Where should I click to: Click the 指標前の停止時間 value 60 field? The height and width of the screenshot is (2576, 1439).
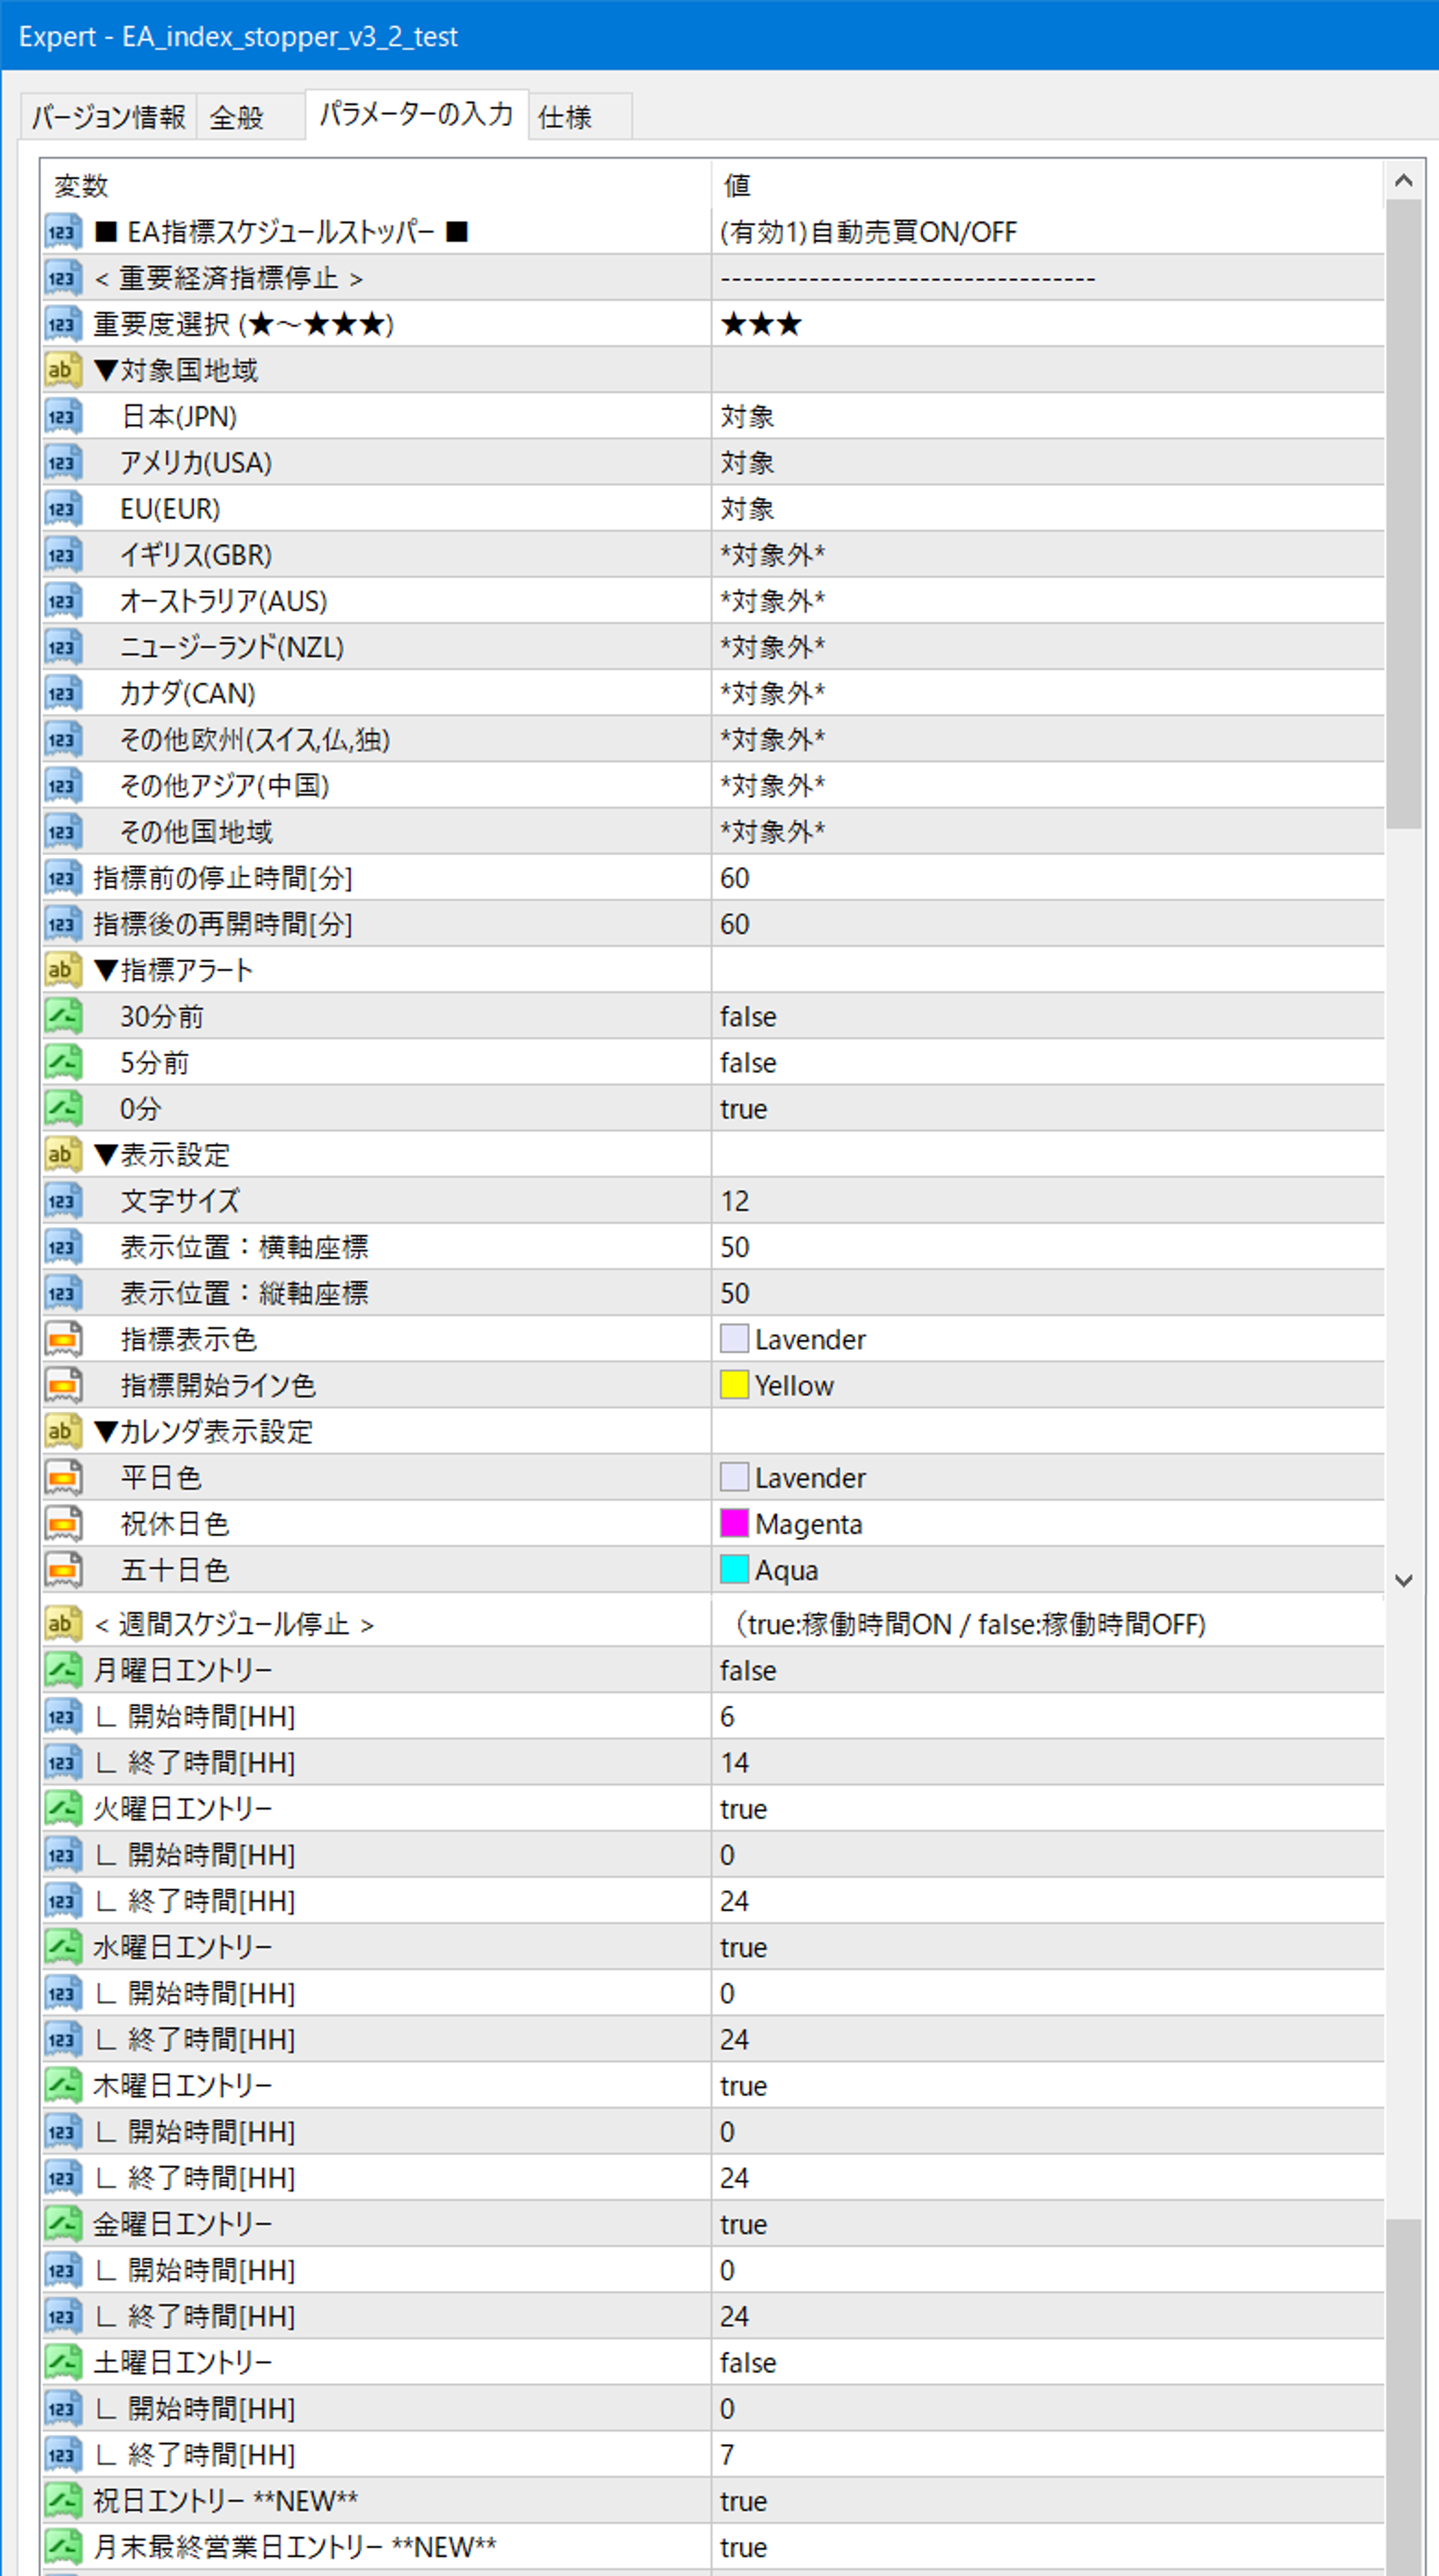point(735,878)
